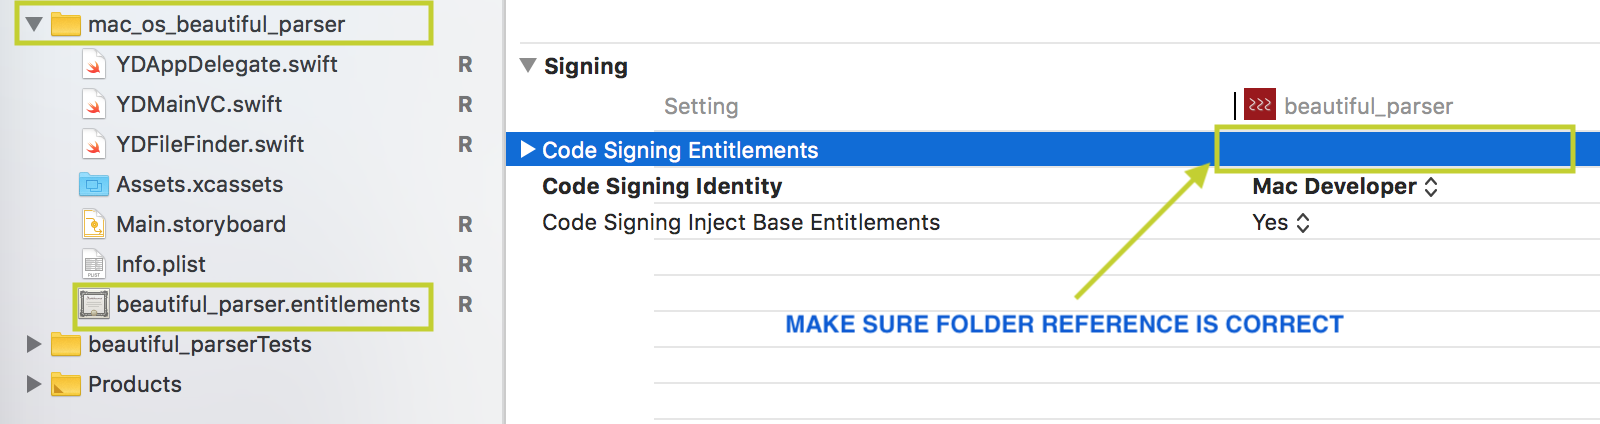Viewport: 1600px width, 424px height.
Task: Click the Products folder icon
Action: (65, 384)
